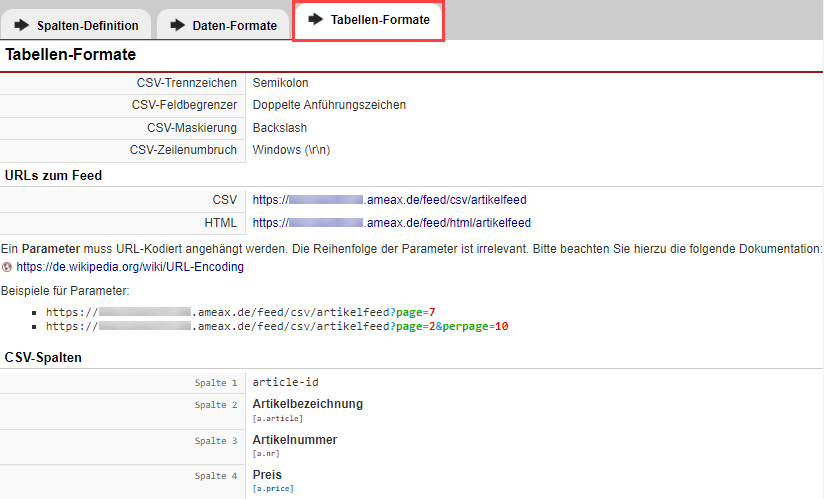Click the arrow icon on Daten-Formate tab
This screenshot has width=824, height=499.
pos(177,25)
